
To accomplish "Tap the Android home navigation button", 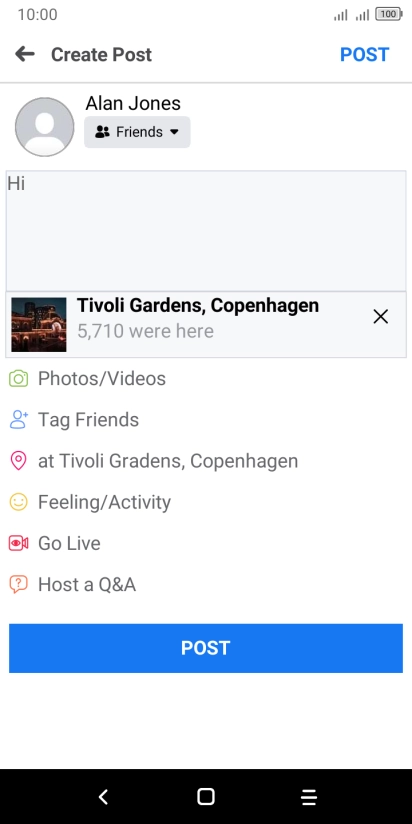I will click(206, 797).
